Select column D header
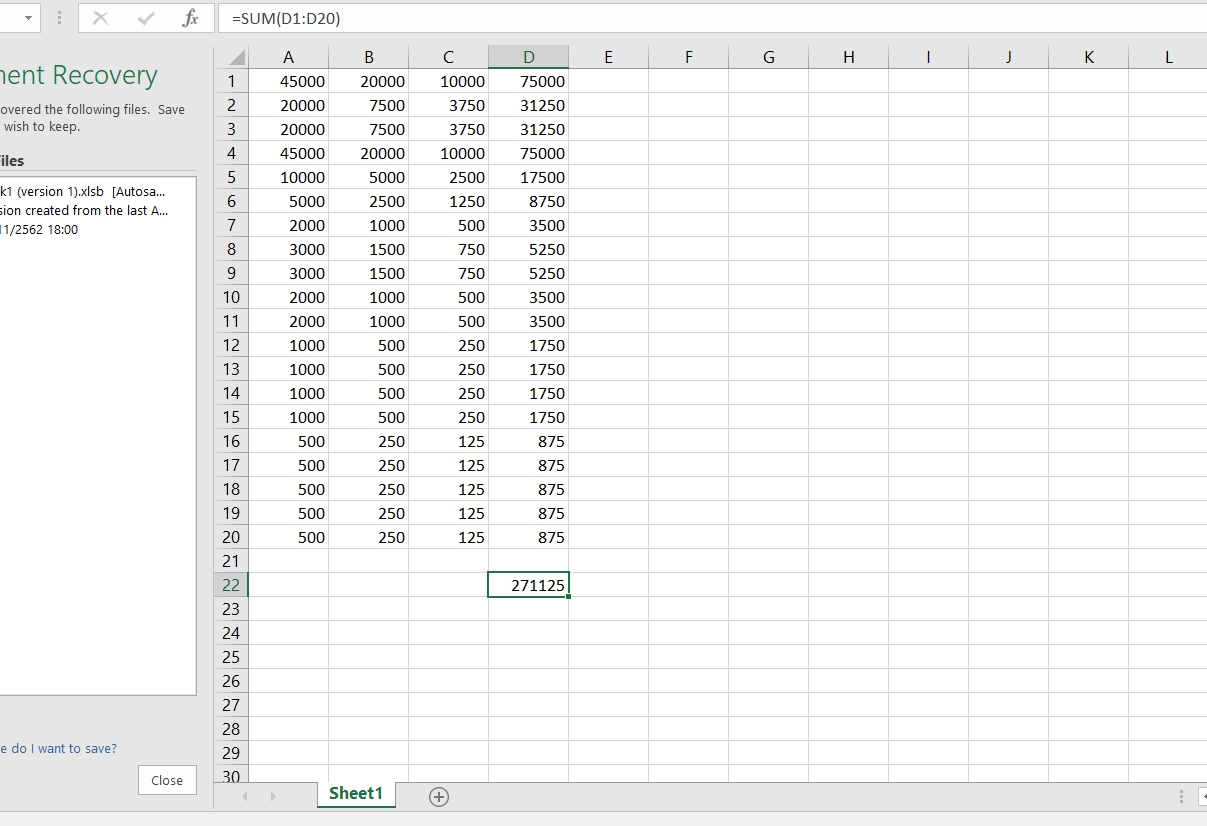Image resolution: width=1207 pixels, height=826 pixels. coord(528,58)
